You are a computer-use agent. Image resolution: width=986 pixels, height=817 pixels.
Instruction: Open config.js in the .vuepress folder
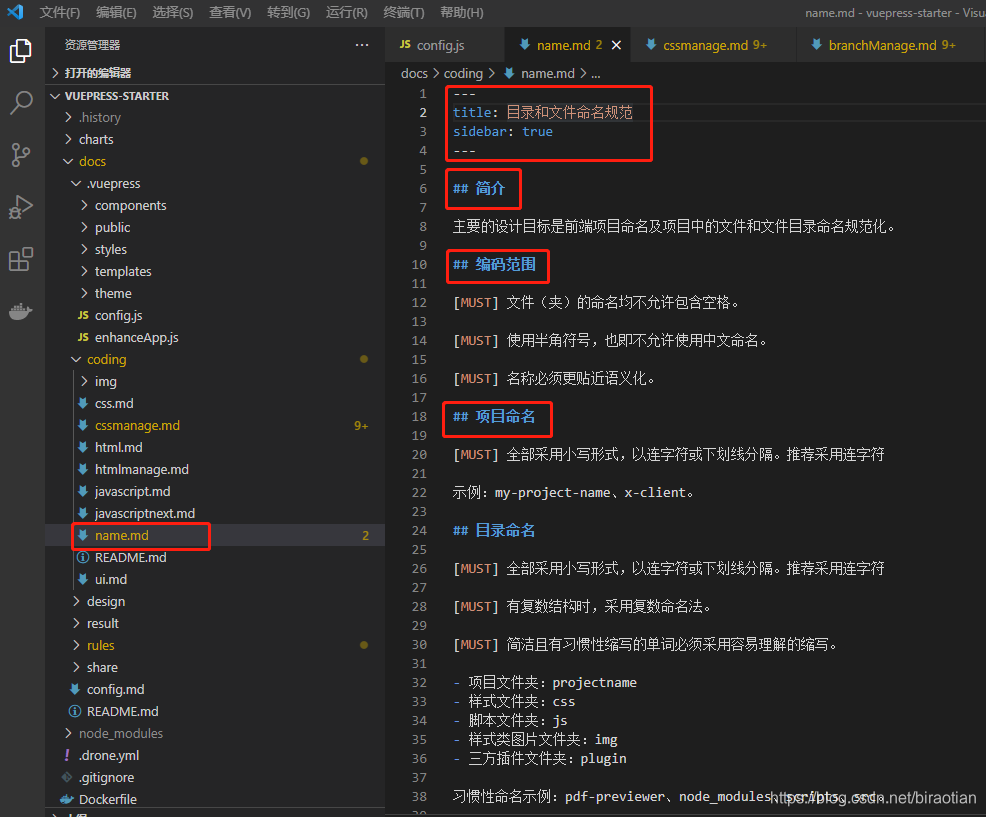pos(215,315)
